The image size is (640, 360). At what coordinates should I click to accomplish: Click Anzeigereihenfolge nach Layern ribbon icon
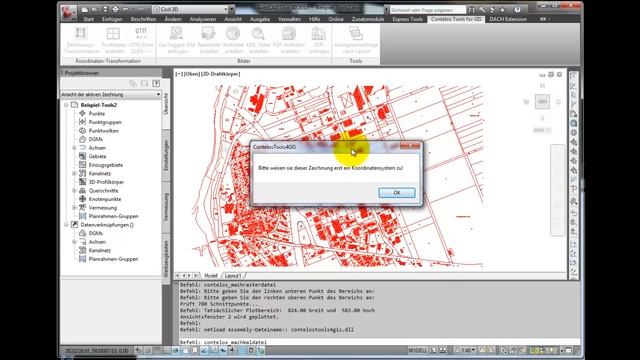coord(356,40)
